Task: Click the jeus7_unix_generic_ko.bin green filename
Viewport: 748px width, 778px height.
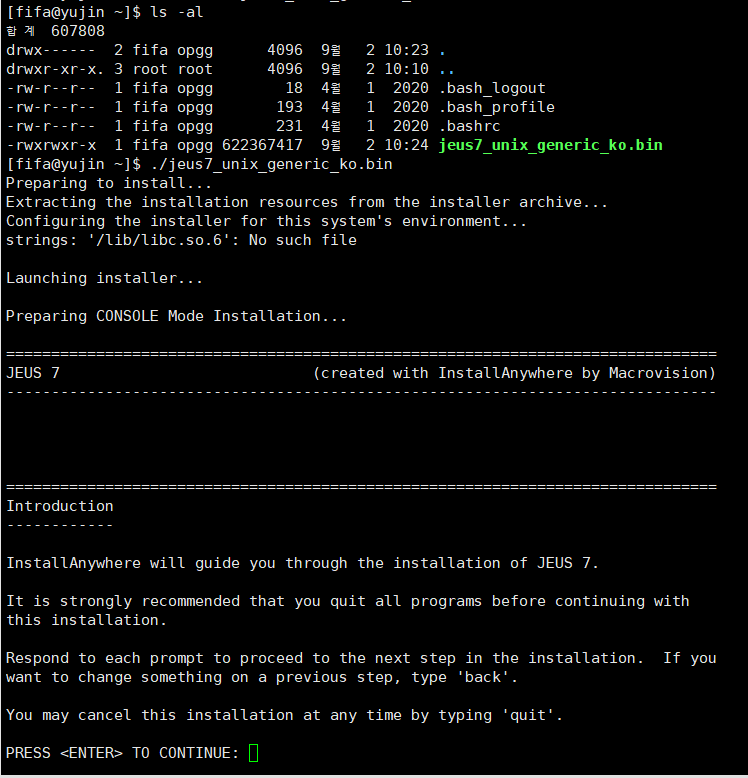Action: click(x=551, y=145)
